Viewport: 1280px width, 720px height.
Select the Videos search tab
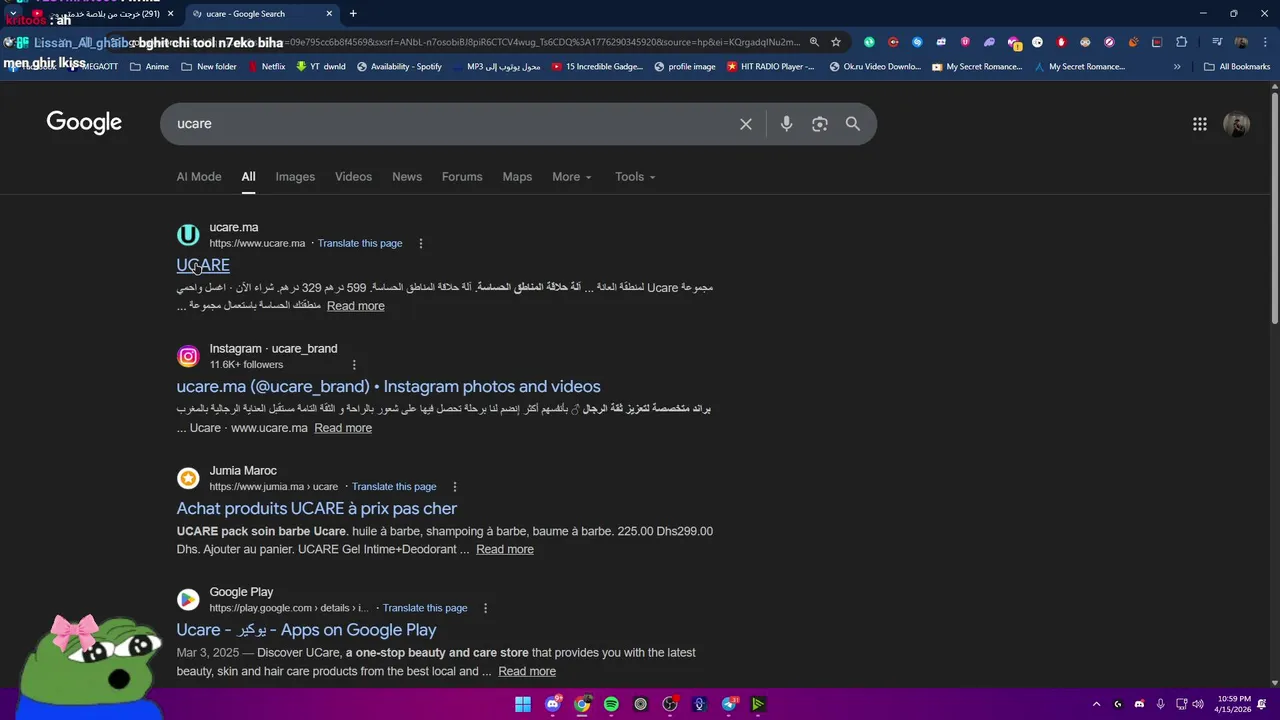click(353, 177)
